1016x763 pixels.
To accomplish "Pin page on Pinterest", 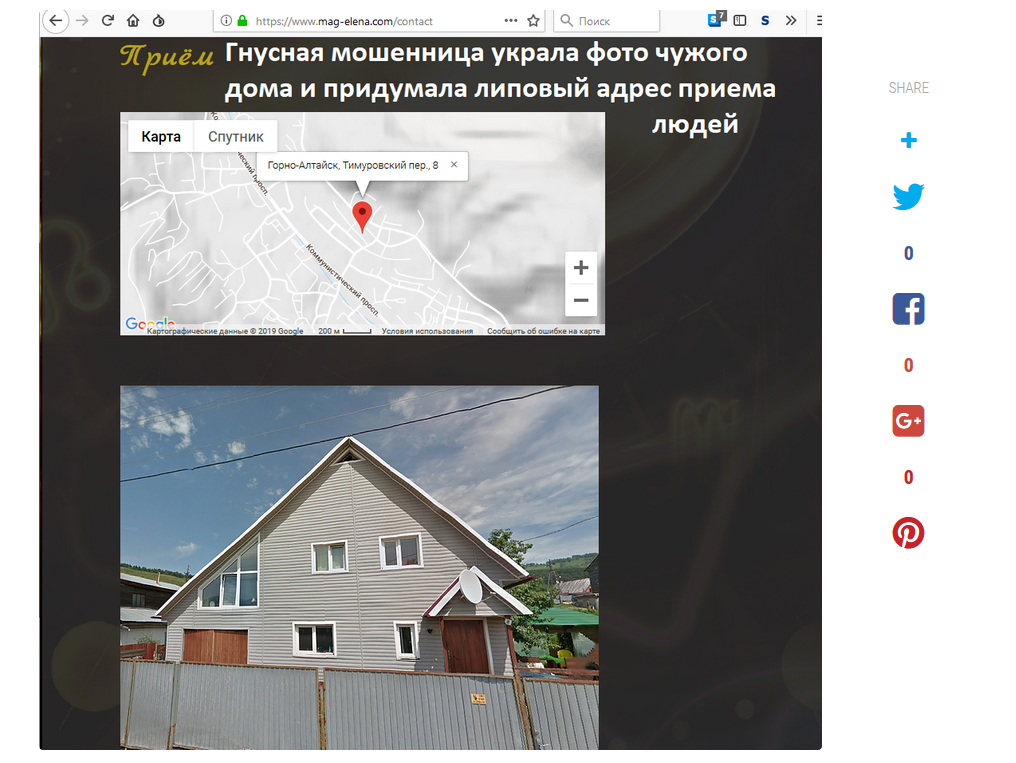I will [x=908, y=533].
